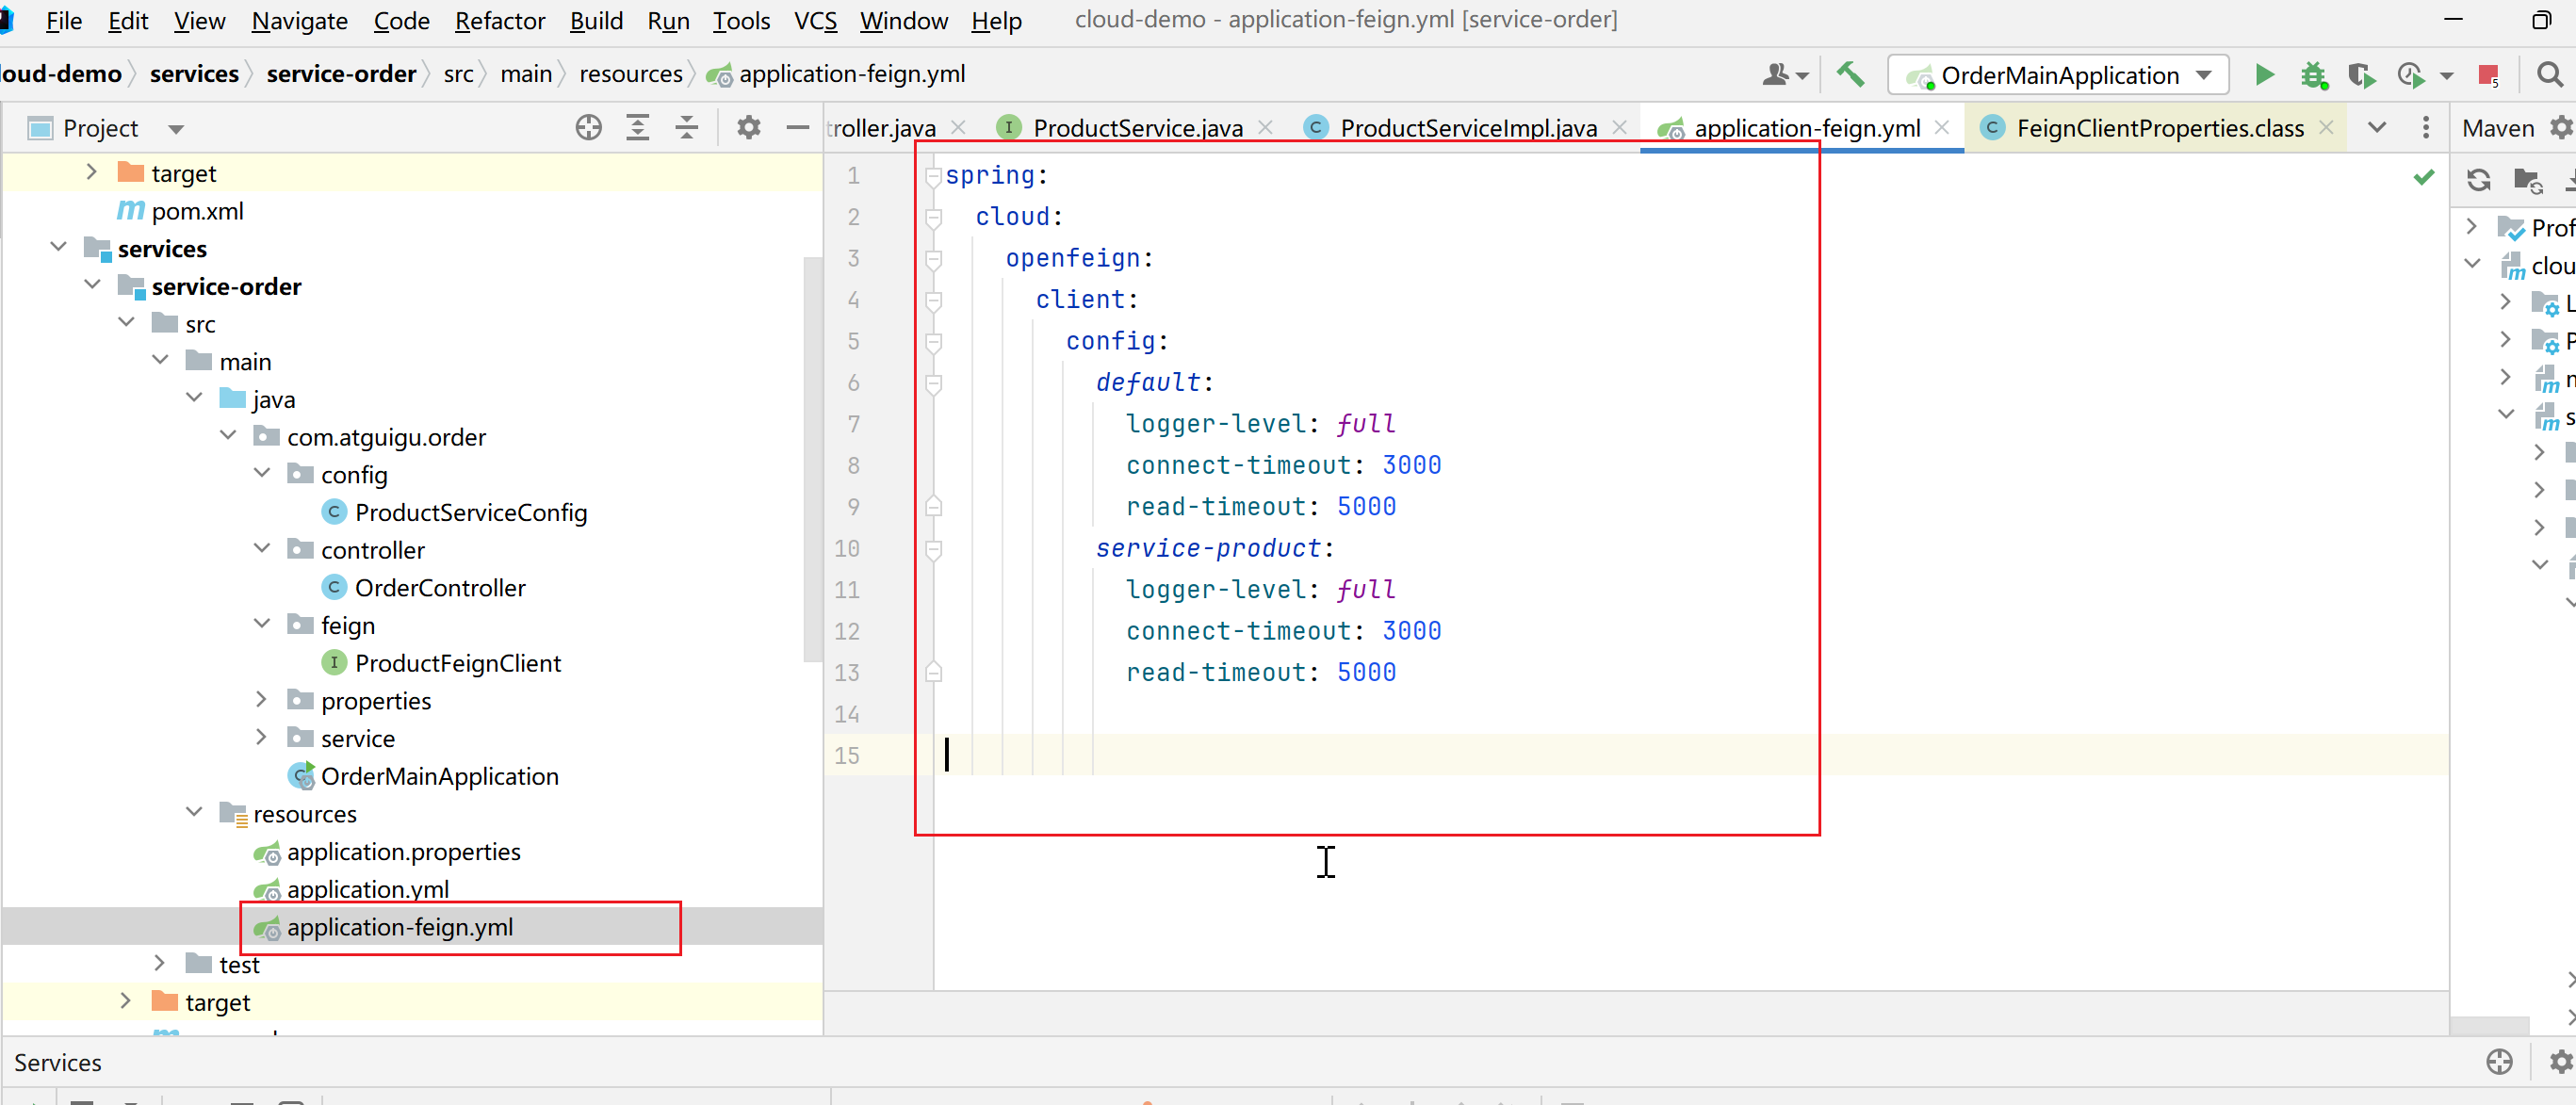The image size is (2576, 1105).
Task: Hide the Project tool window
Action: [798, 128]
